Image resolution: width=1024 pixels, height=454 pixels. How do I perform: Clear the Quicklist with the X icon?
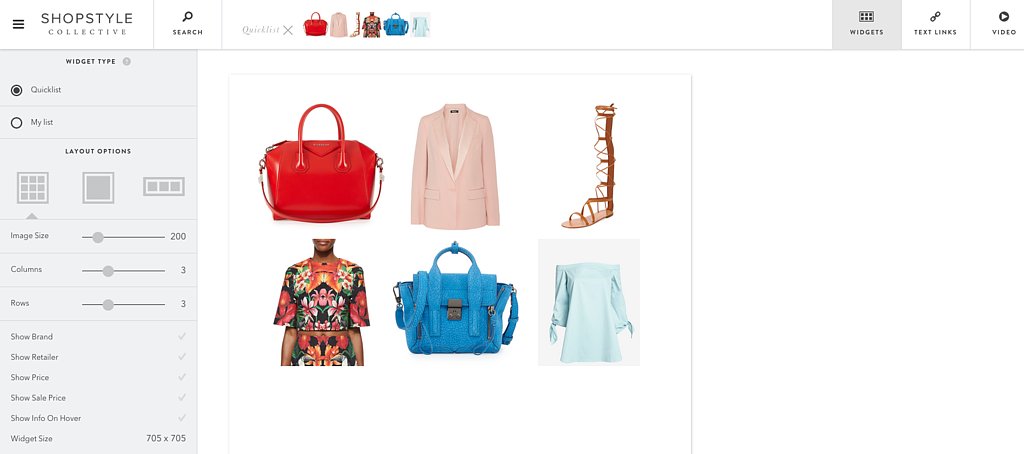[x=288, y=30]
